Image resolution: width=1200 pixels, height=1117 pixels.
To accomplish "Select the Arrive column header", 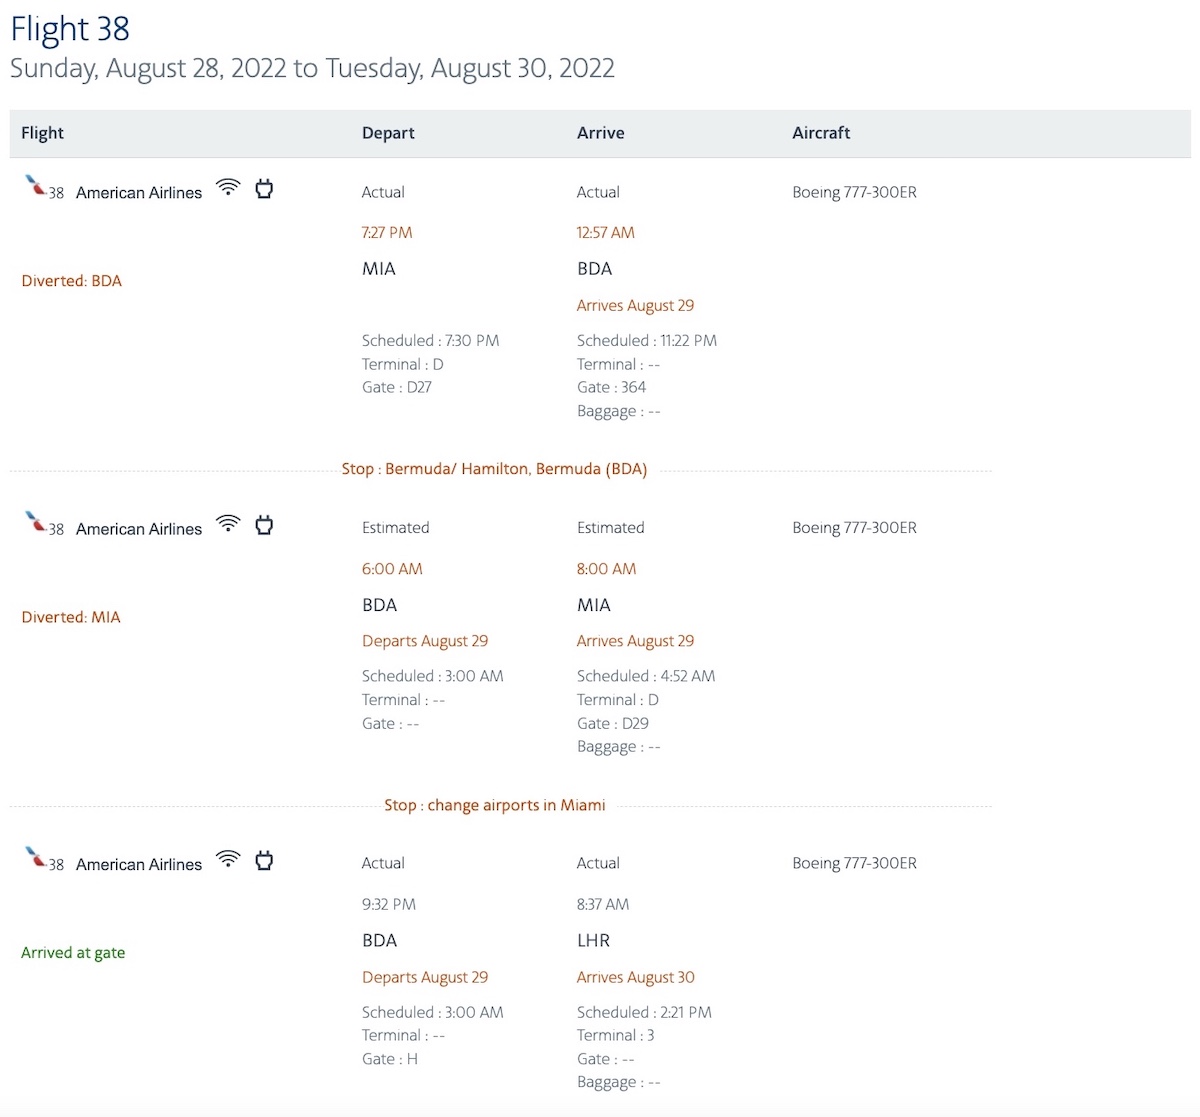I will tap(601, 133).
